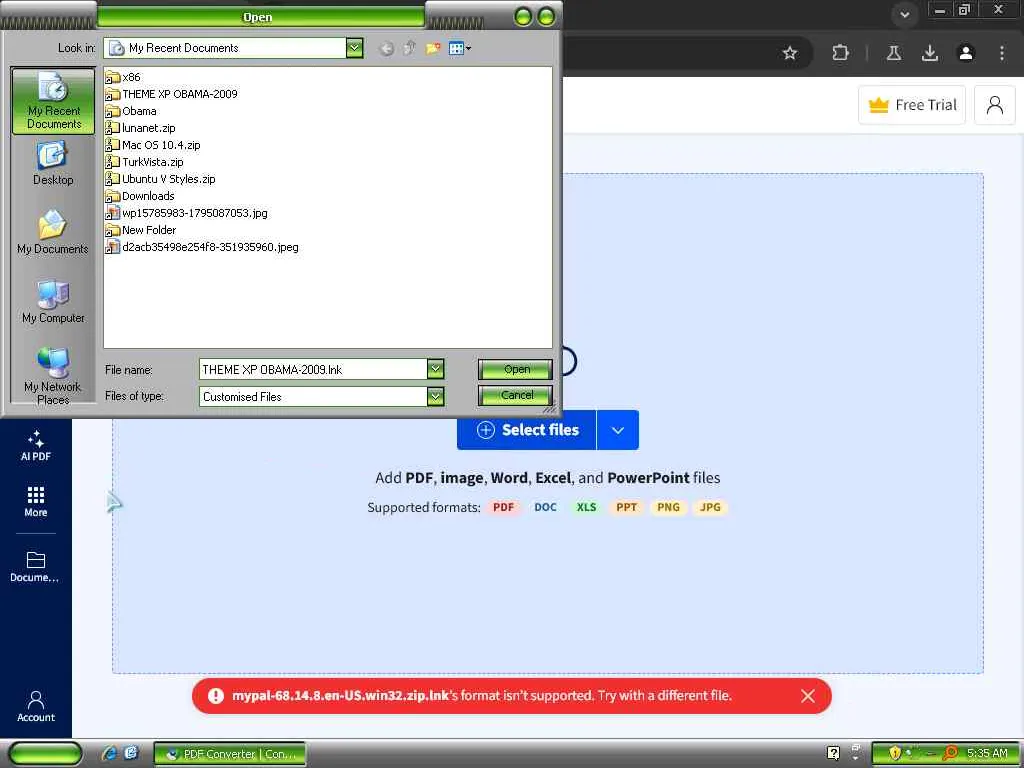Click the Back navigation arrow in dialog
1024x768 pixels.
coord(387,48)
